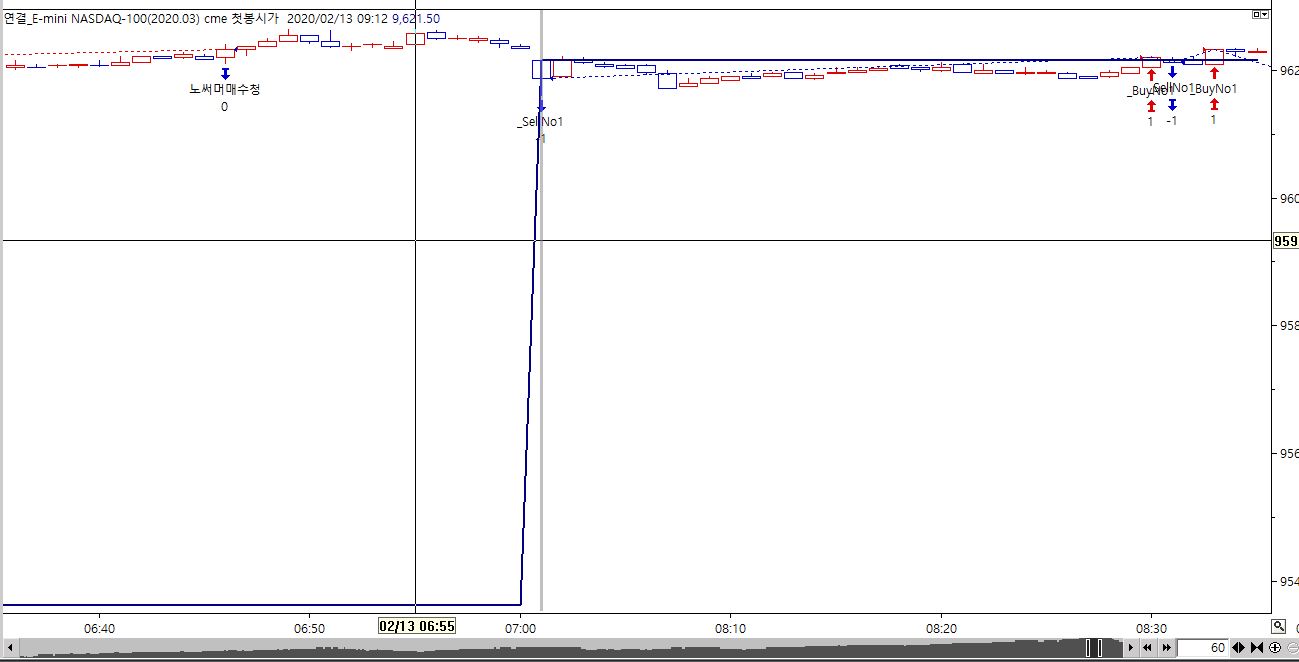Click the 08:20 time axis label
This screenshot has height=662, width=1299.
coord(941,628)
